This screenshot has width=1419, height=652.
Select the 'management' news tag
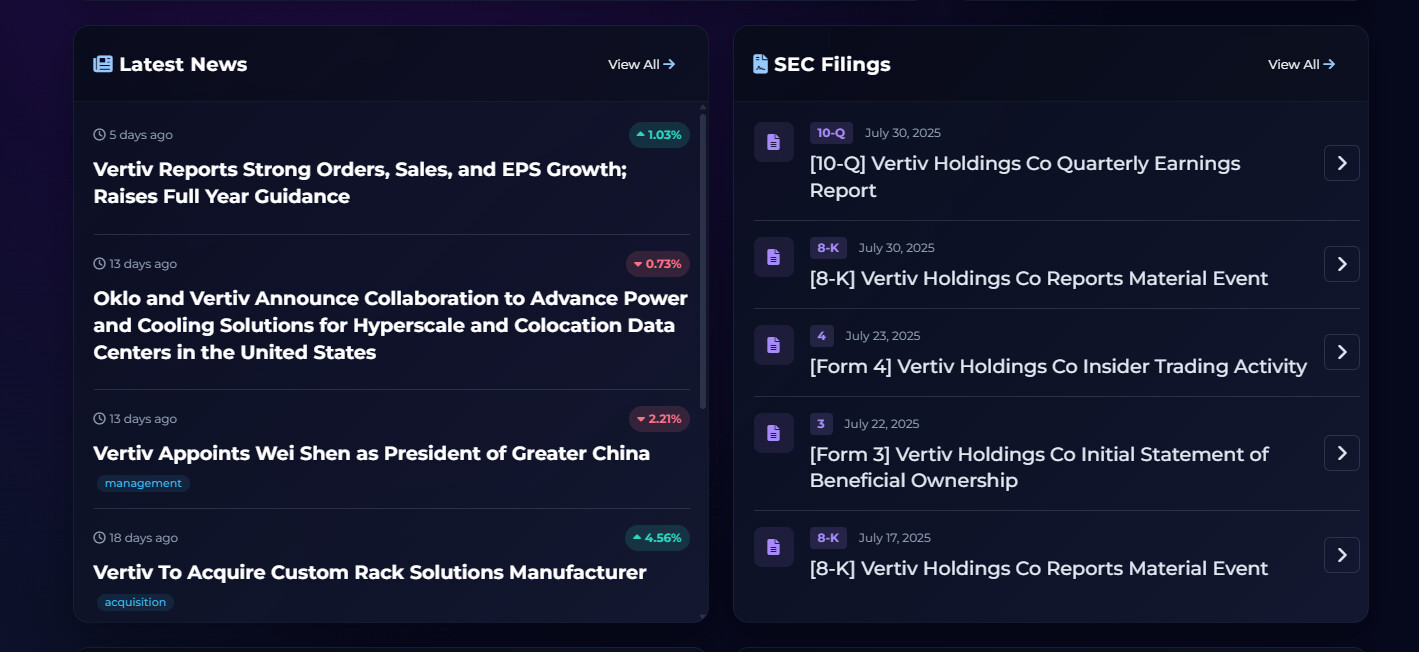(143, 484)
